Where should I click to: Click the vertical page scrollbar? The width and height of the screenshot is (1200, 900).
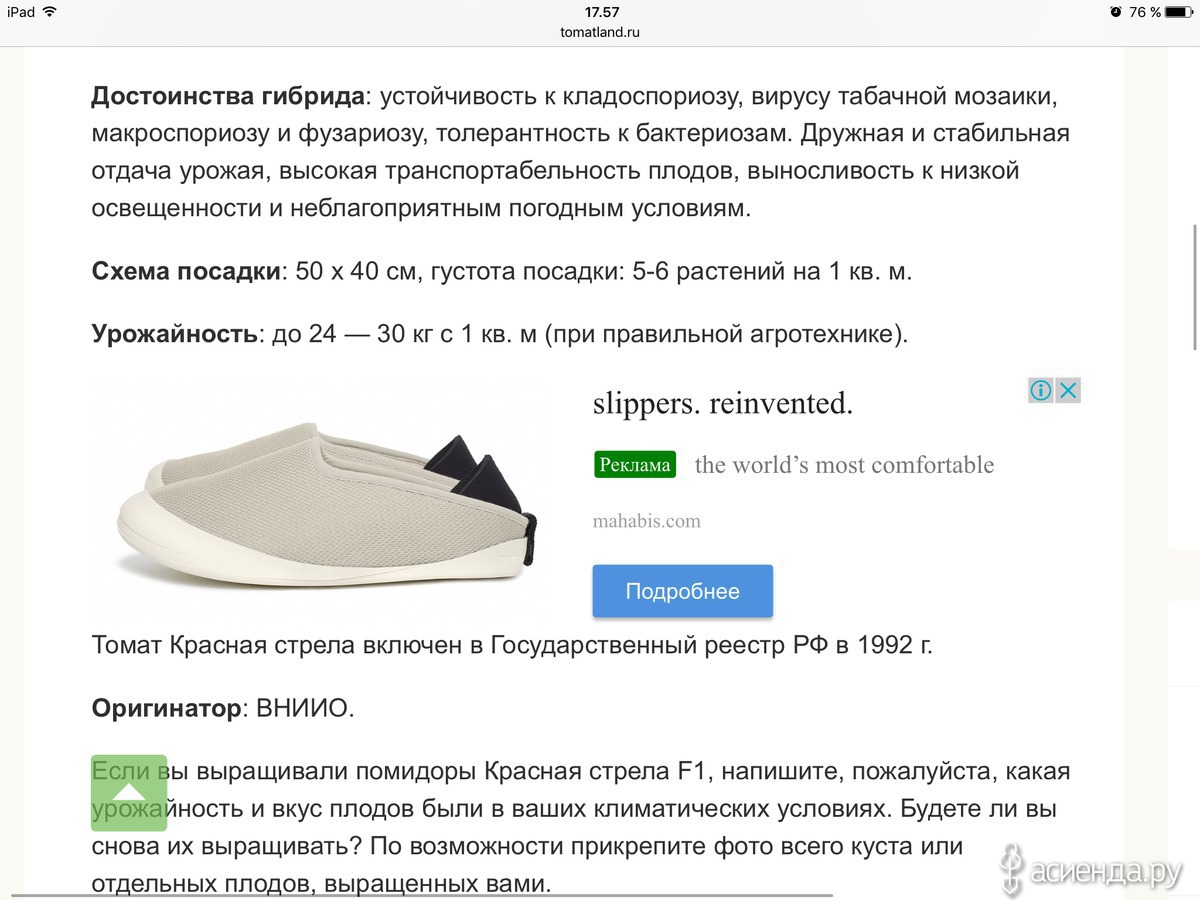click(1194, 288)
